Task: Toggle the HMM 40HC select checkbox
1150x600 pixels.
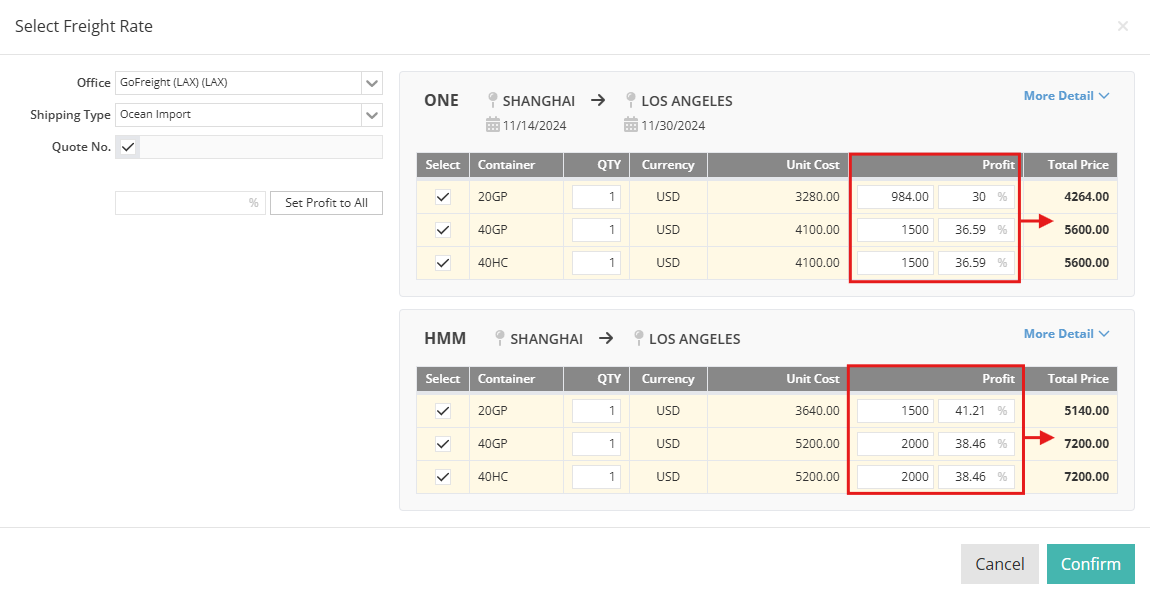Action: [443, 477]
